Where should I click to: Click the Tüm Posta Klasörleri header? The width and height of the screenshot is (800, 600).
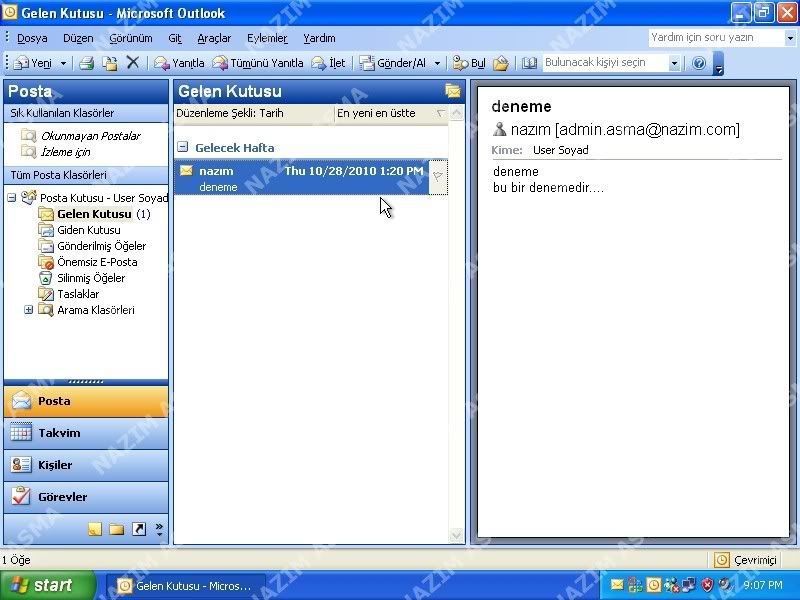86,175
